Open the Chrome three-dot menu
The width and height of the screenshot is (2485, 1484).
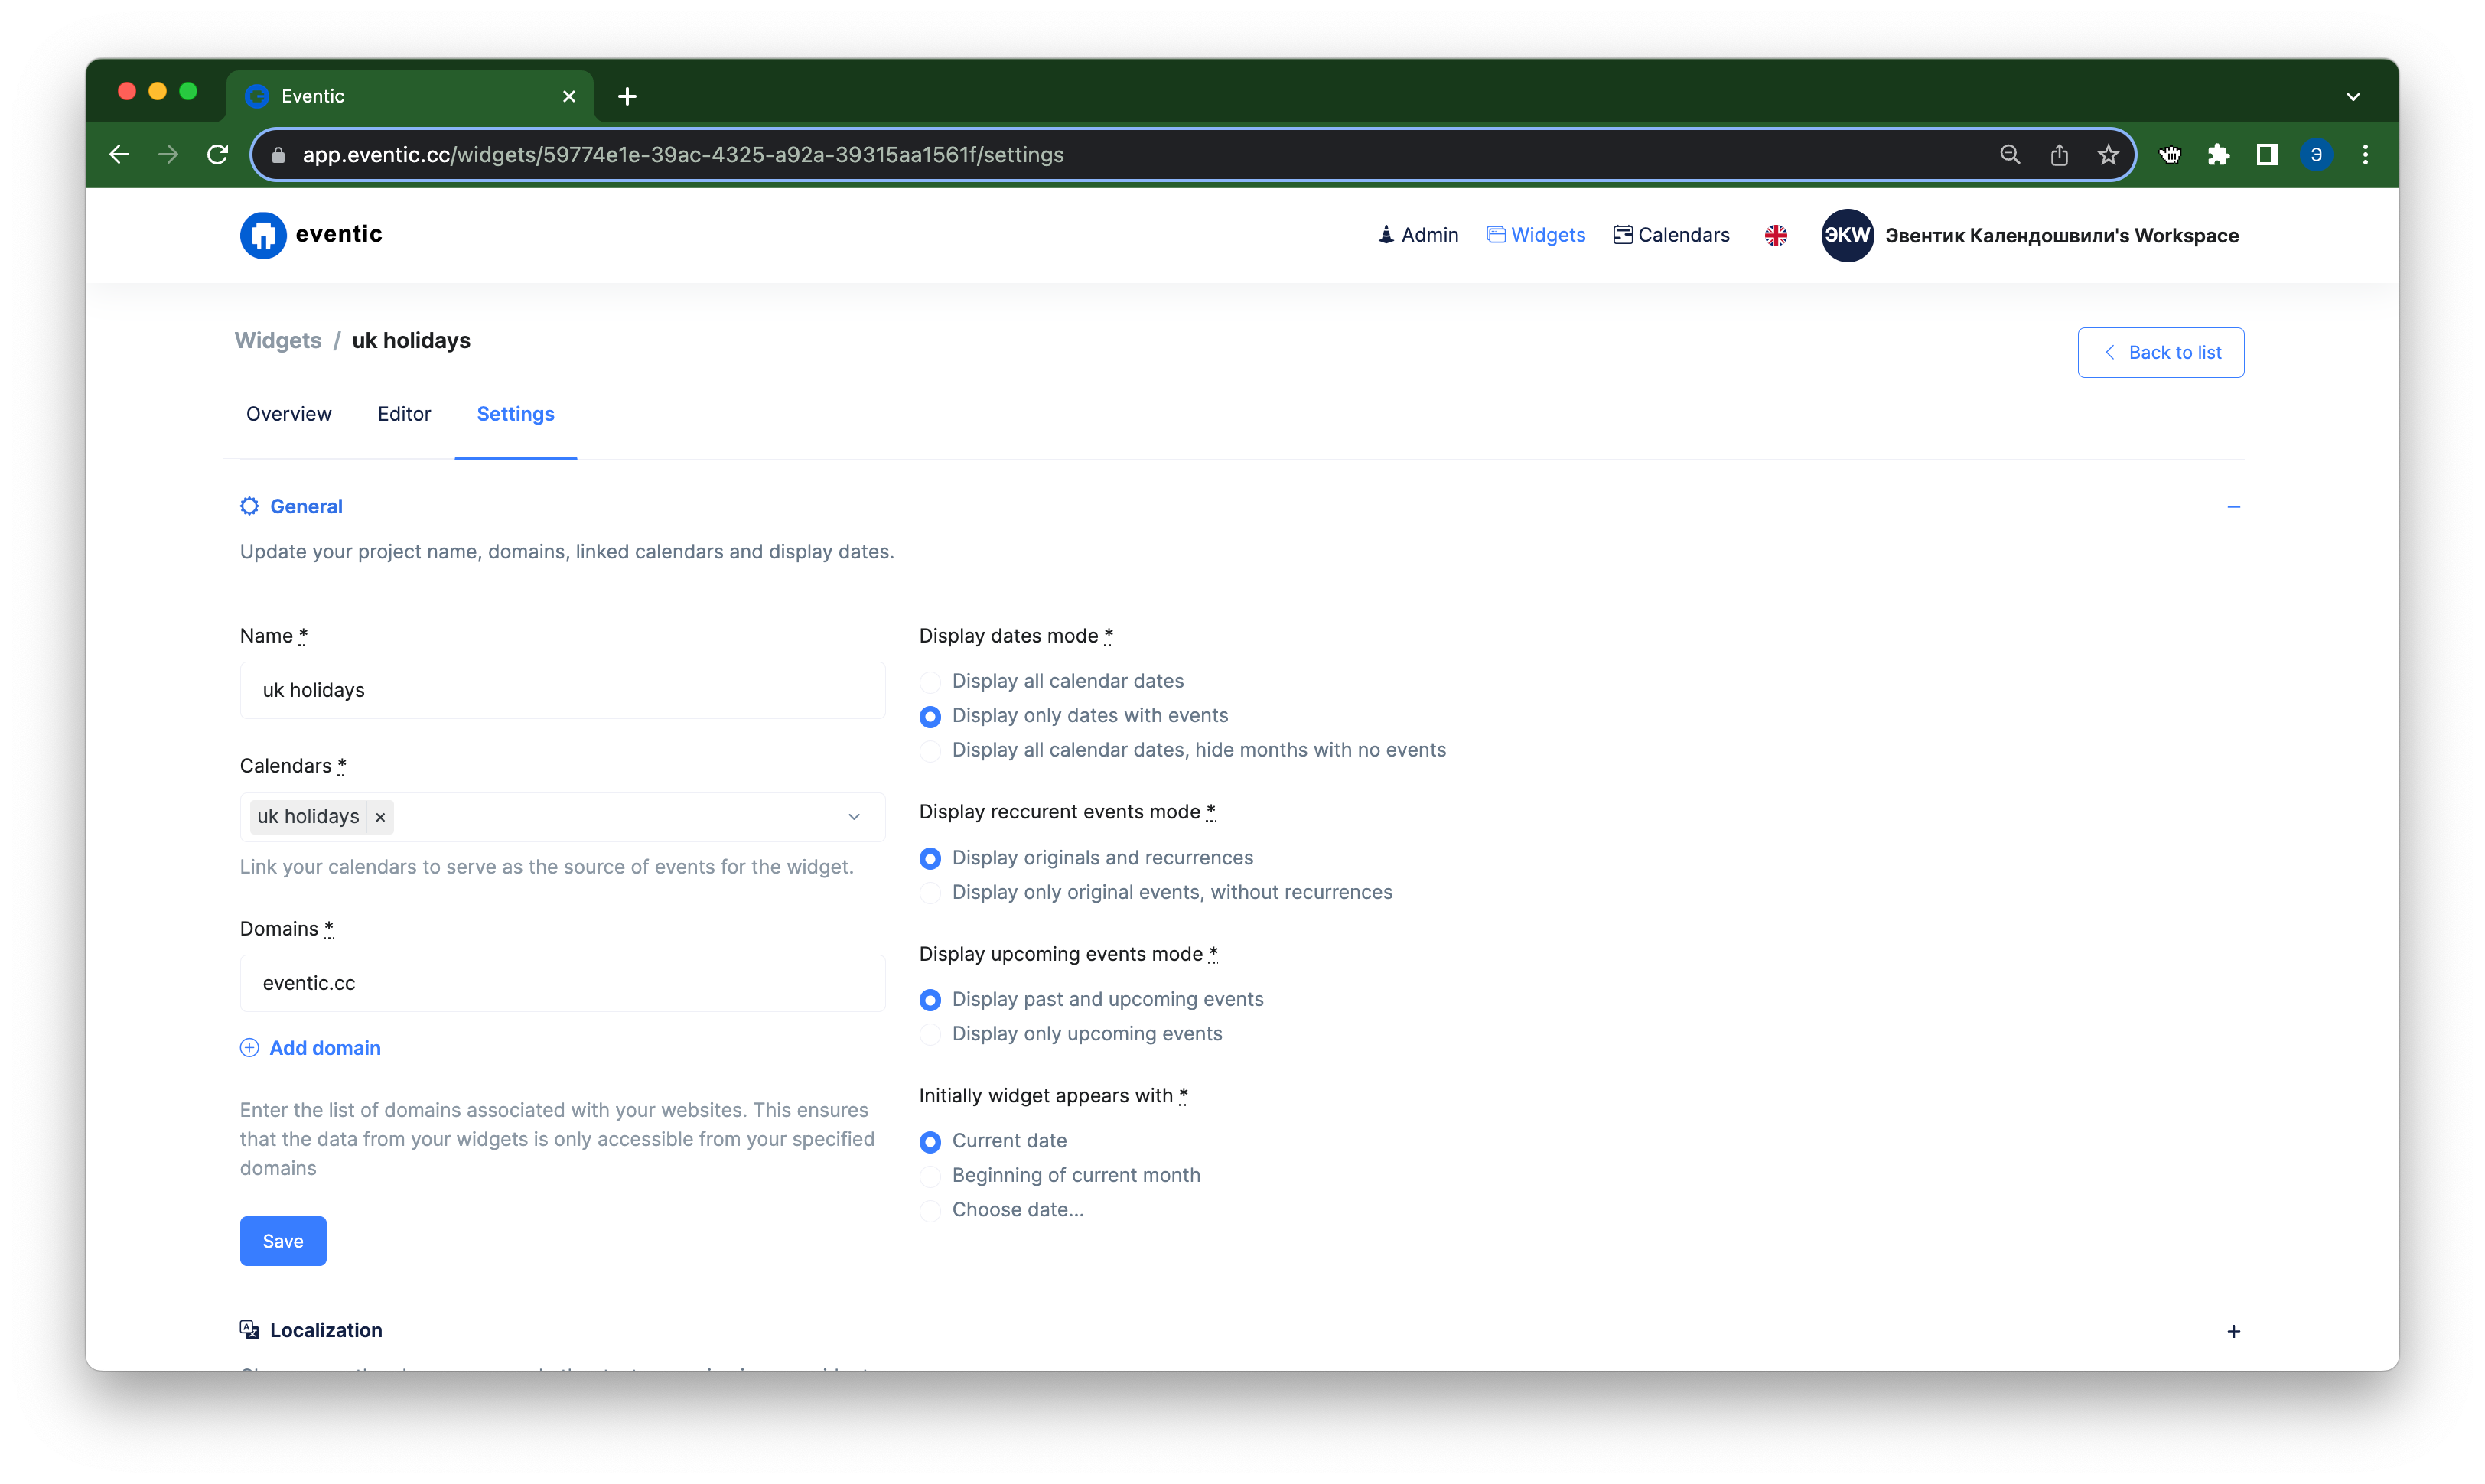(x=2365, y=155)
